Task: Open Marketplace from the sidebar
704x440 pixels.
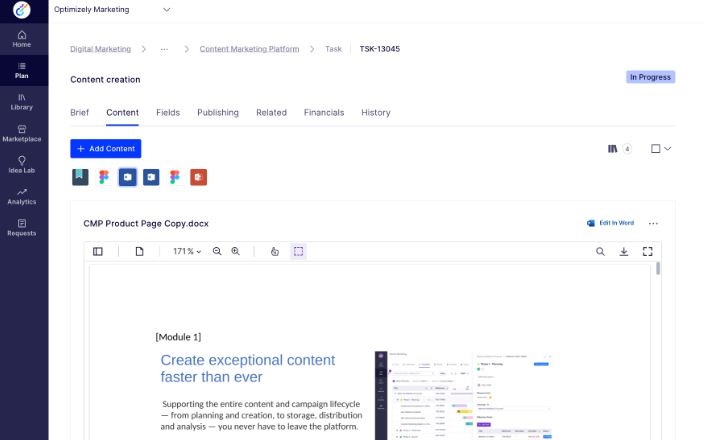Action: [x=22, y=133]
